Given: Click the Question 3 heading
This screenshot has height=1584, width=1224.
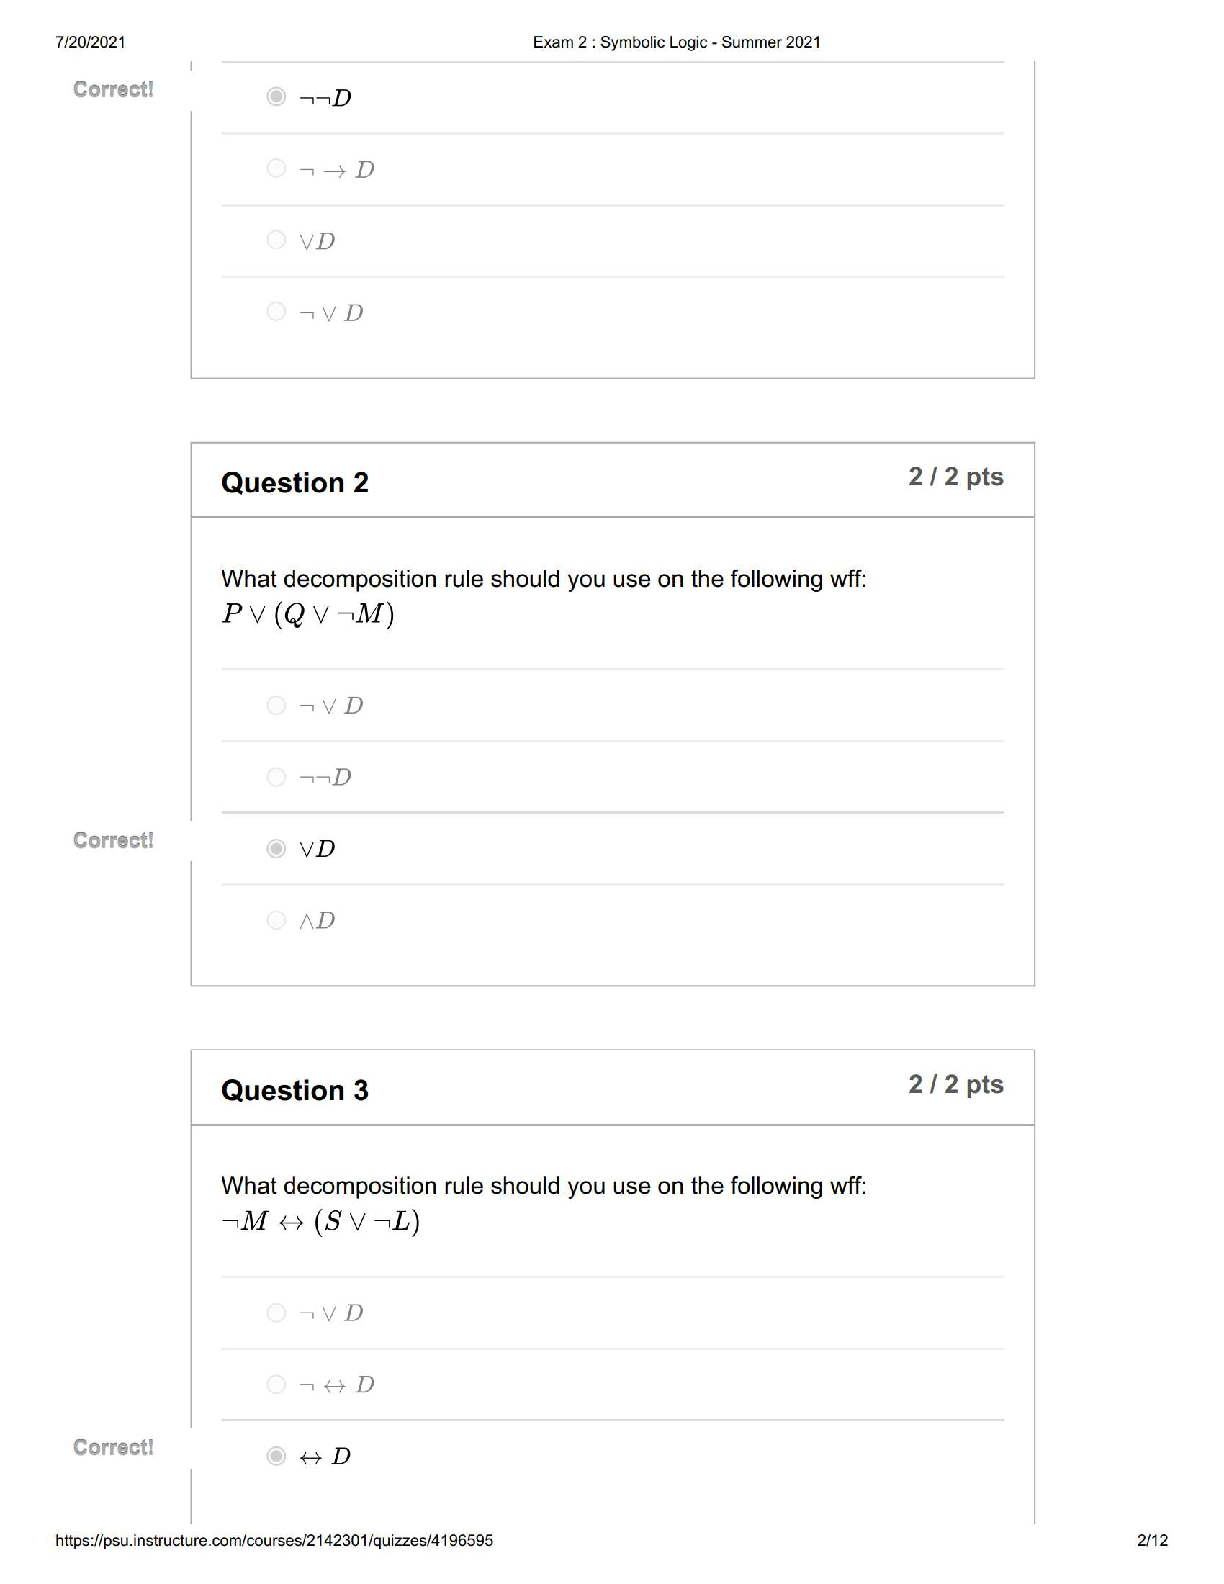Looking at the screenshot, I should 295,1090.
